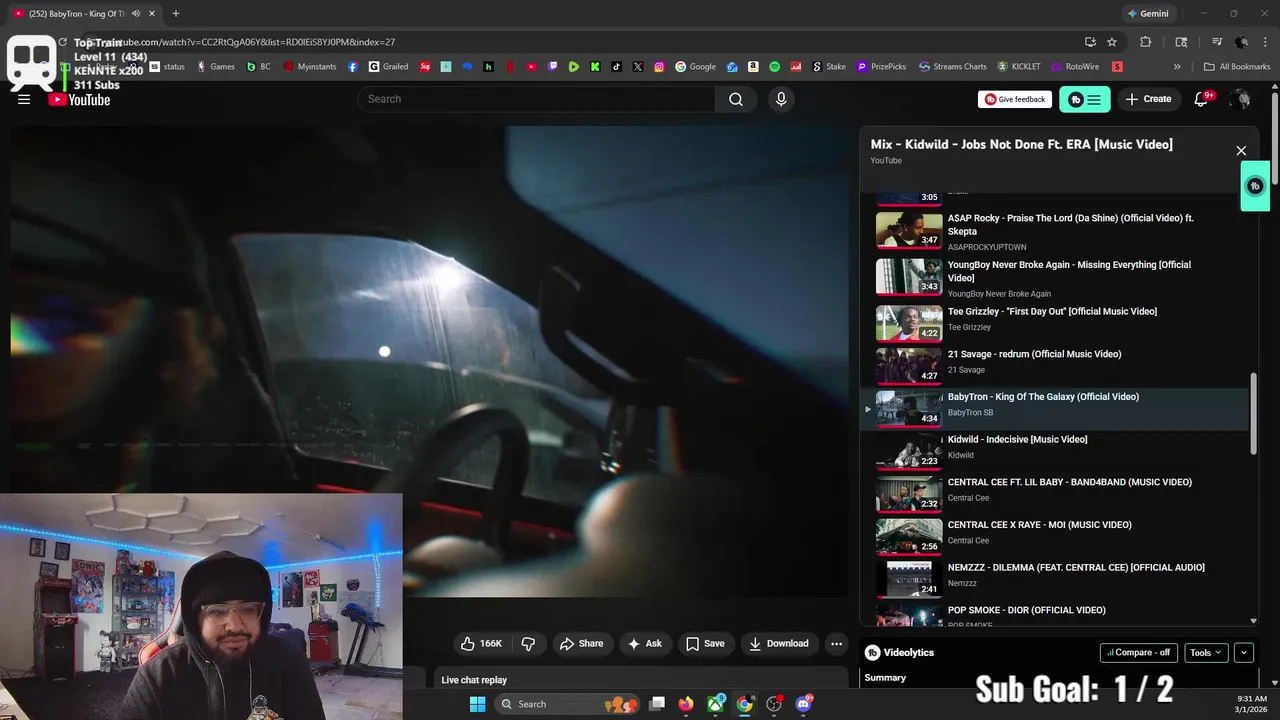Open the TikTok bookmark icon
Screen dimensions: 1280x720
click(x=616, y=67)
